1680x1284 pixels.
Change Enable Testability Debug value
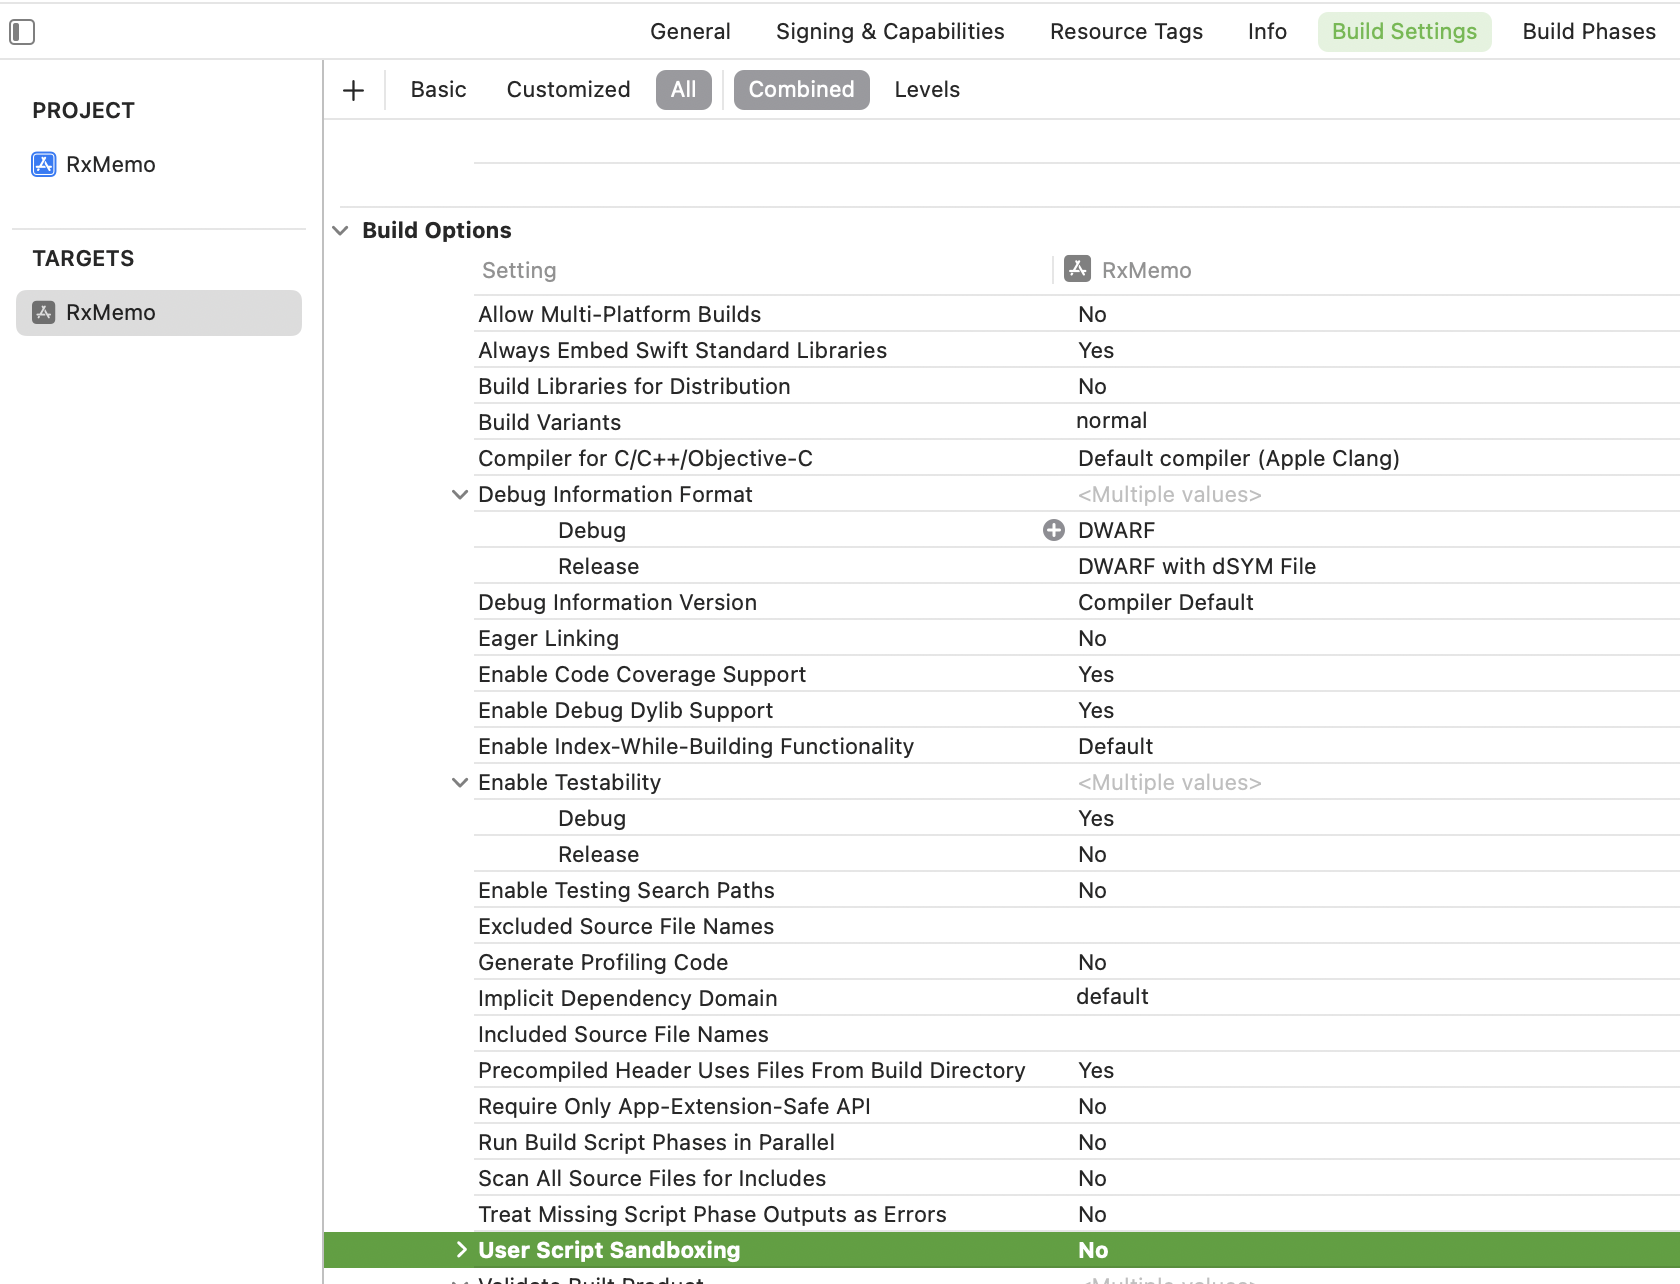[1096, 818]
